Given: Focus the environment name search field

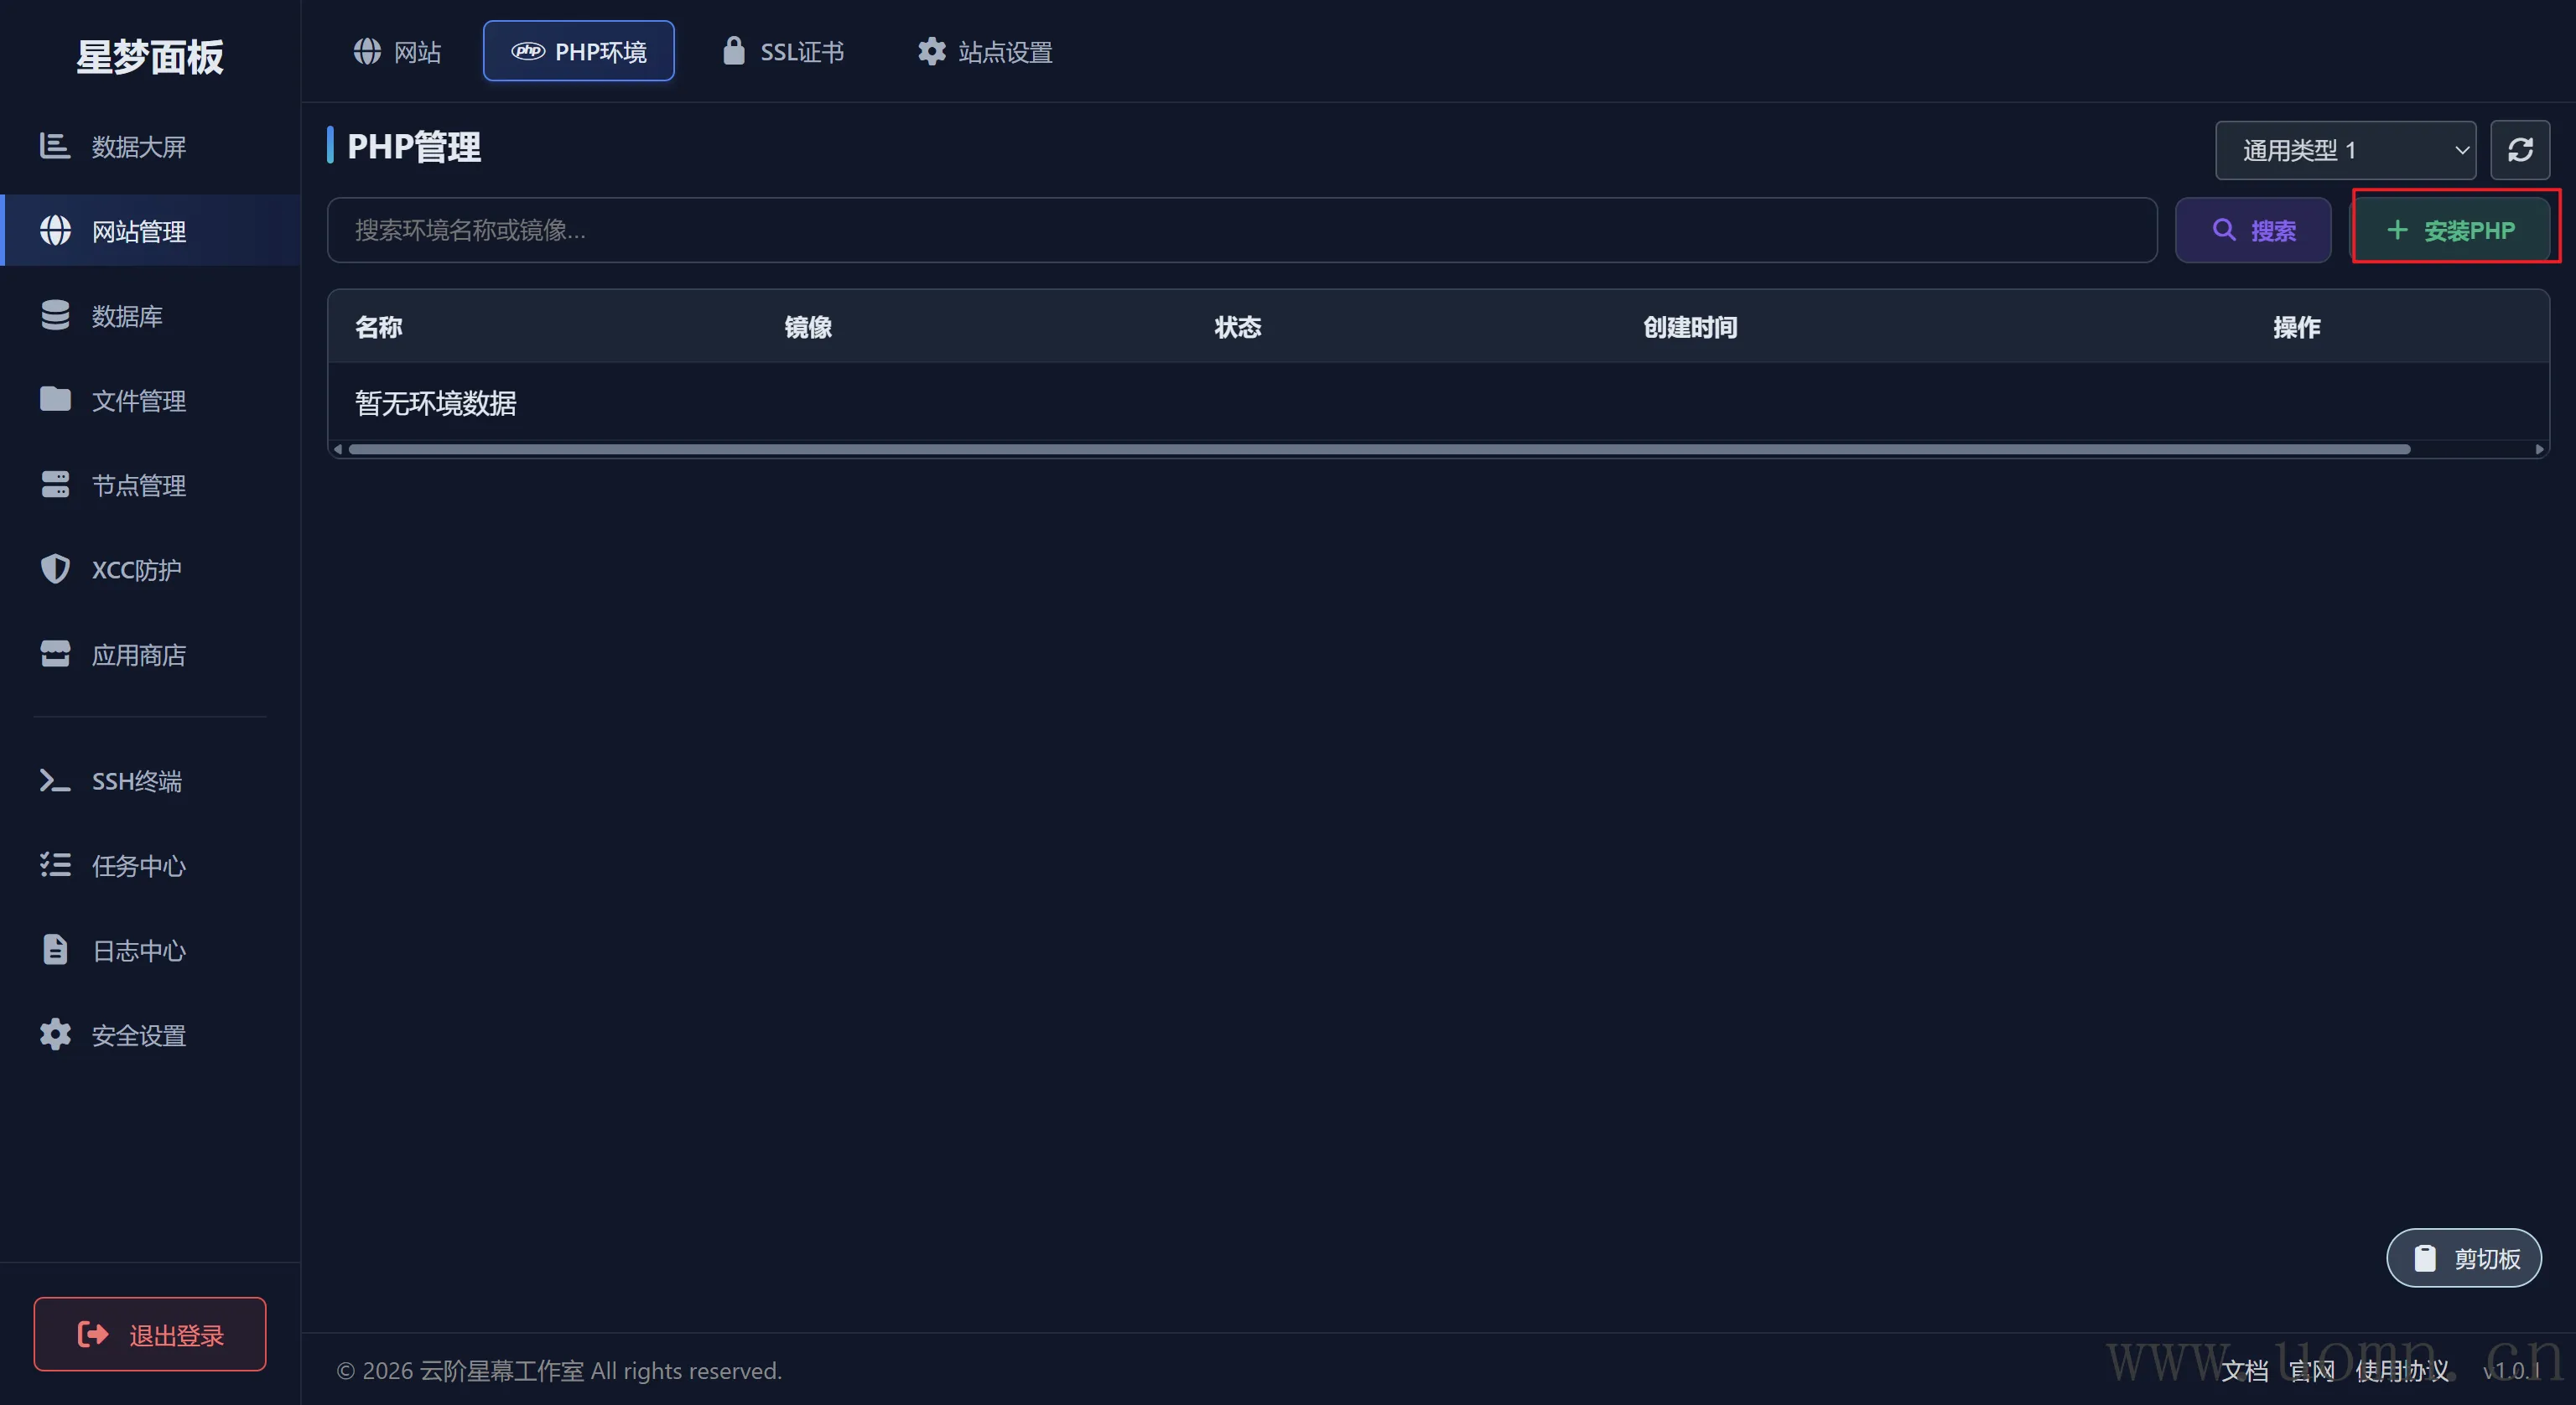Looking at the screenshot, I should (x=1241, y=230).
